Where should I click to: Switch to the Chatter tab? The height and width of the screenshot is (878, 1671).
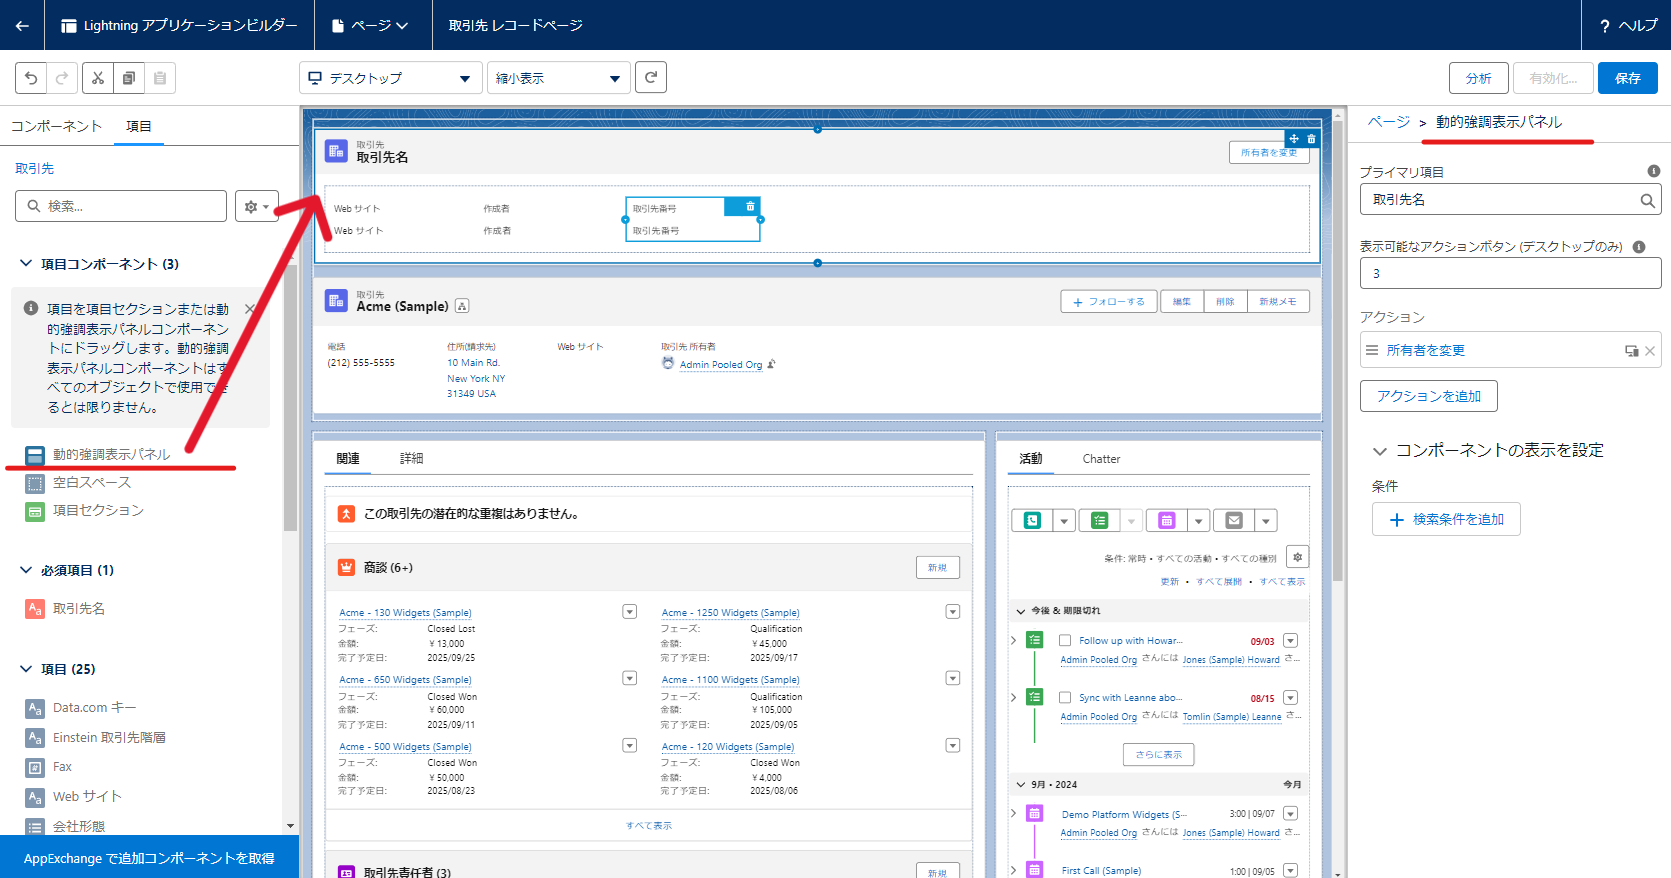click(x=1101, y=459)
